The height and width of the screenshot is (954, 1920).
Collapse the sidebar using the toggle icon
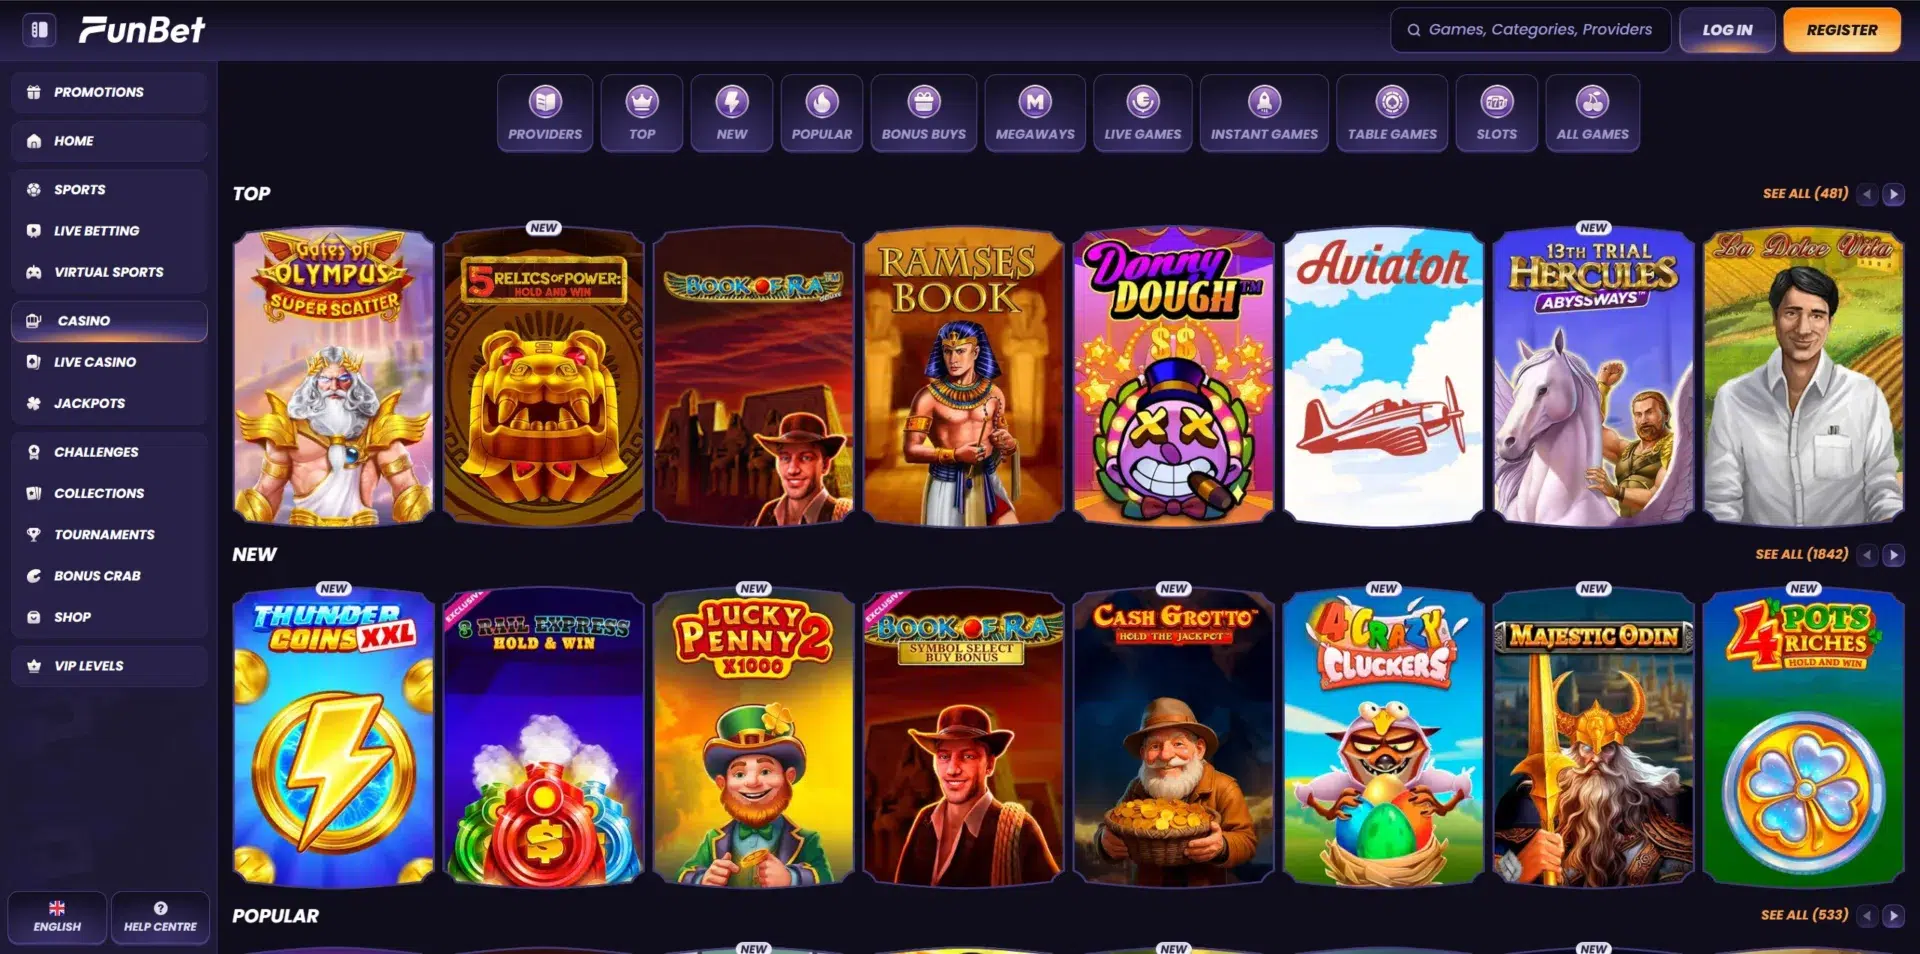(x=39, y=30)
